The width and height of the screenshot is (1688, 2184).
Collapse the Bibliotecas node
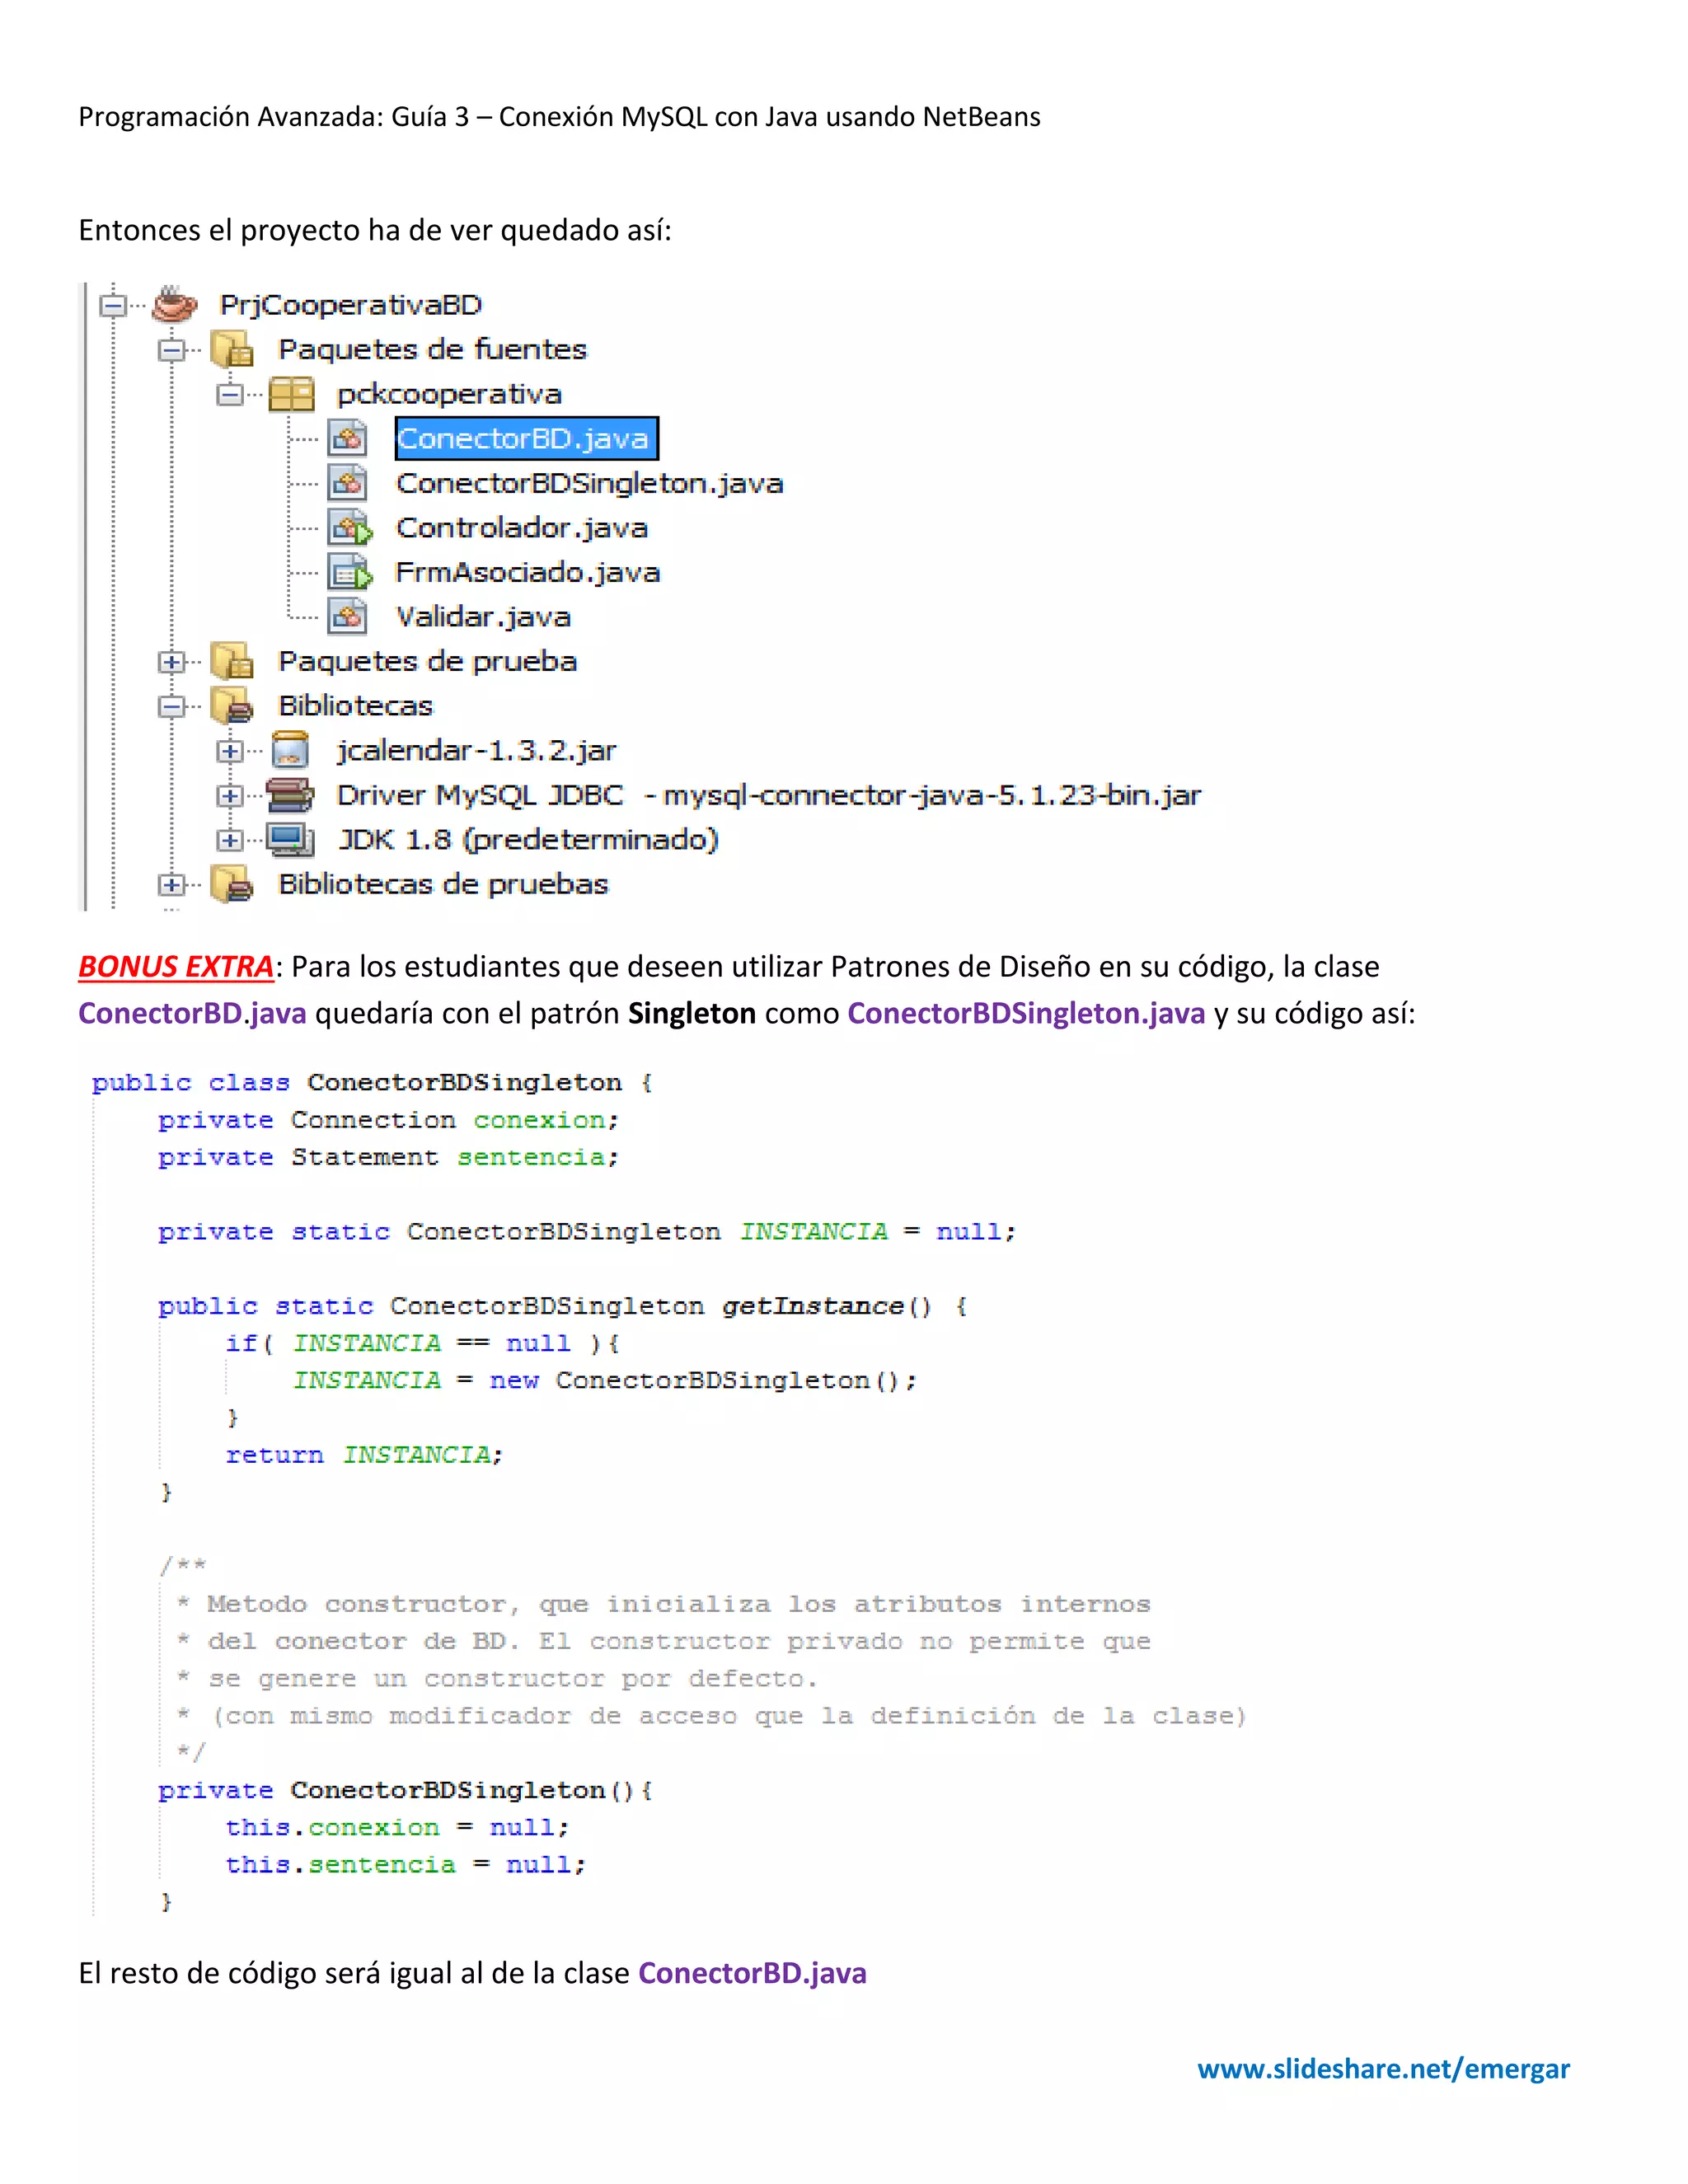172,706
